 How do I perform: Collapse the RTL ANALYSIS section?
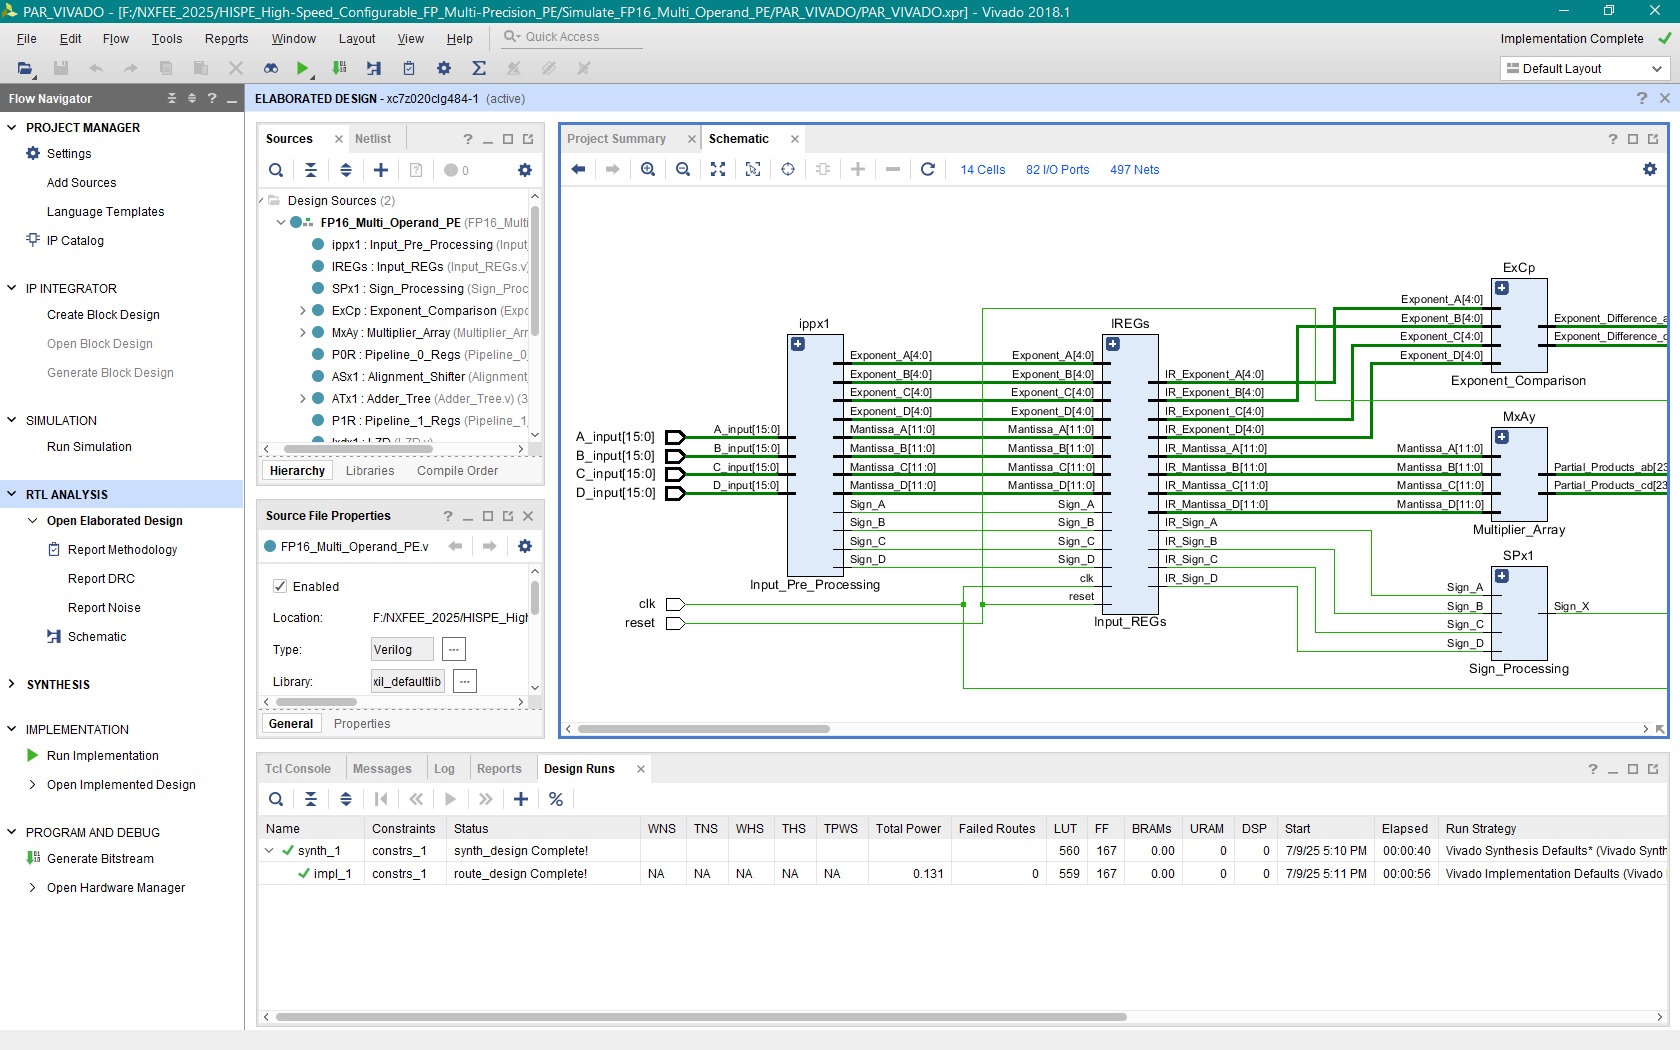coord(12,494)
